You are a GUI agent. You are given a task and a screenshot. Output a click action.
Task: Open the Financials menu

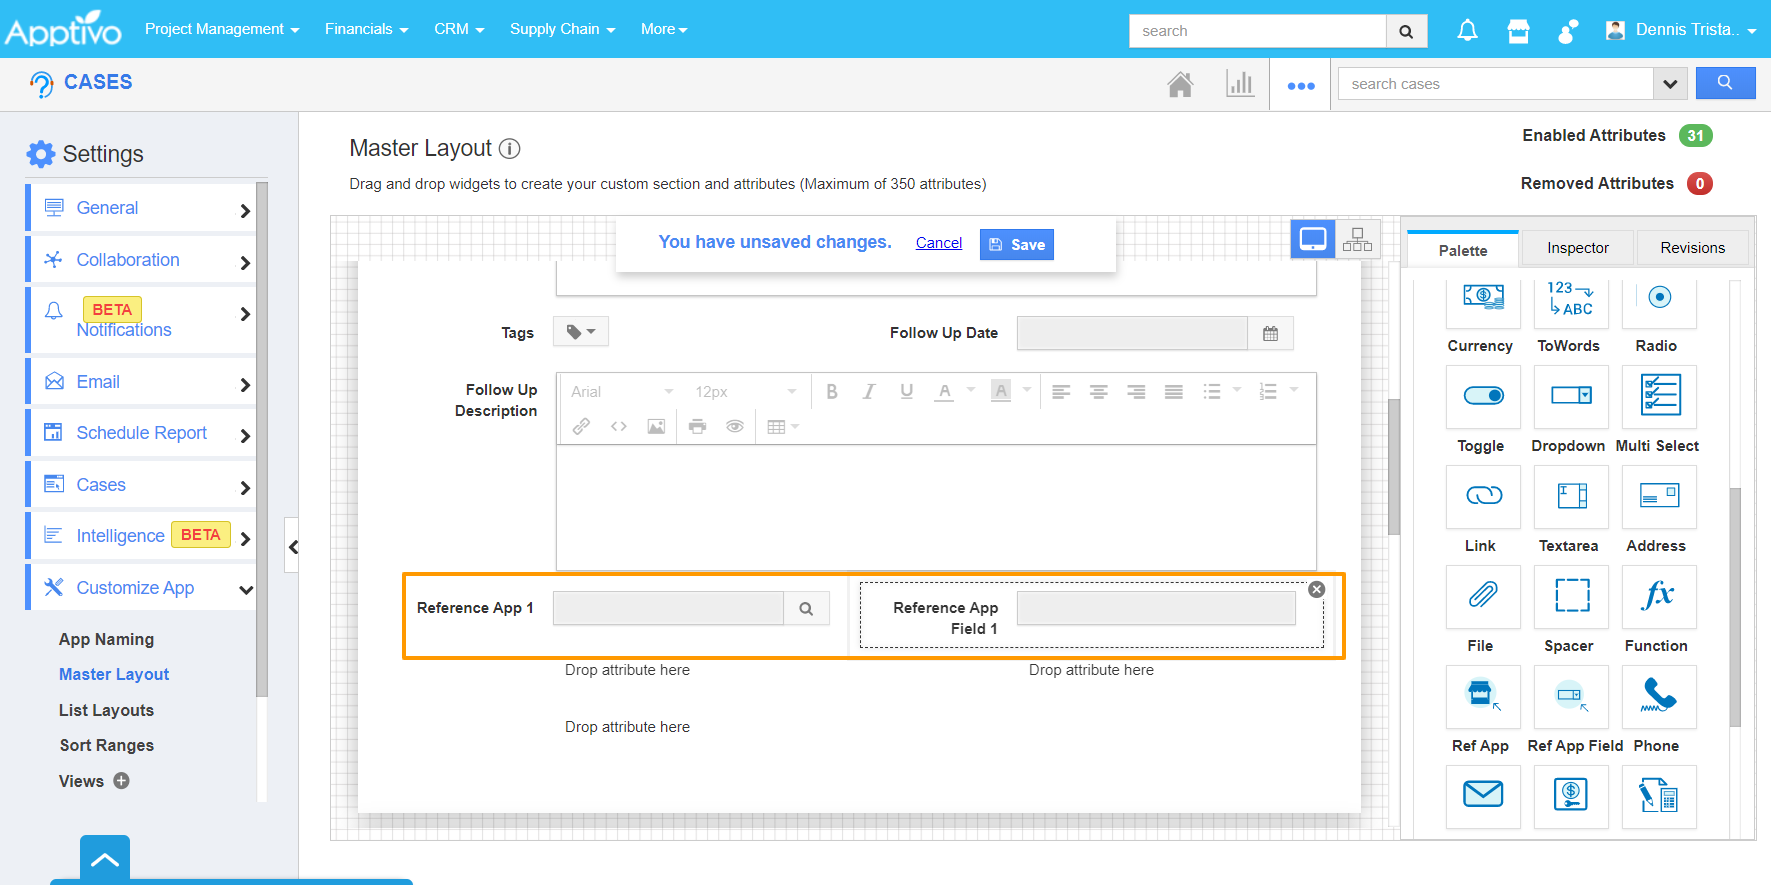366,29
